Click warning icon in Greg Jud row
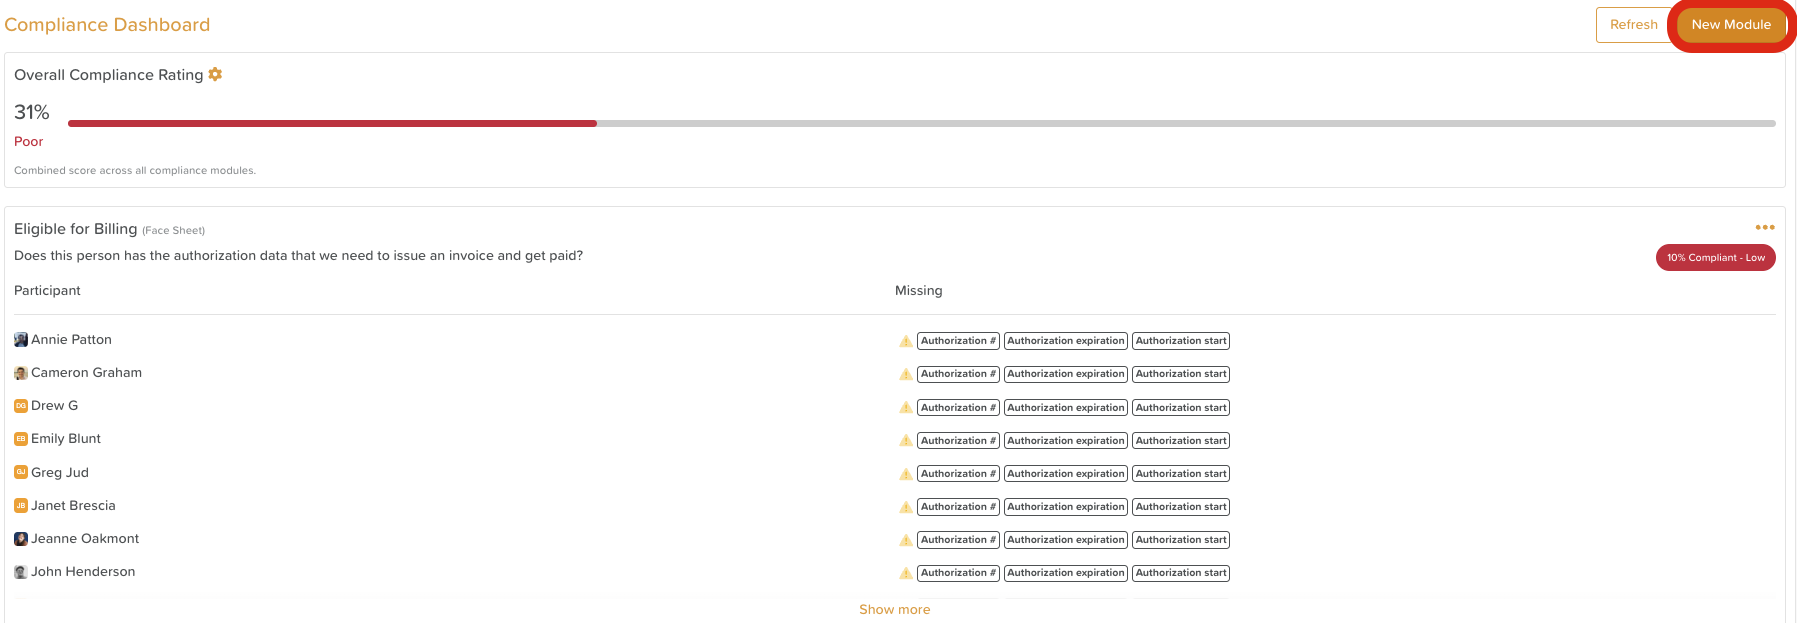1797x623 pixels. click(x=906, y=474)
